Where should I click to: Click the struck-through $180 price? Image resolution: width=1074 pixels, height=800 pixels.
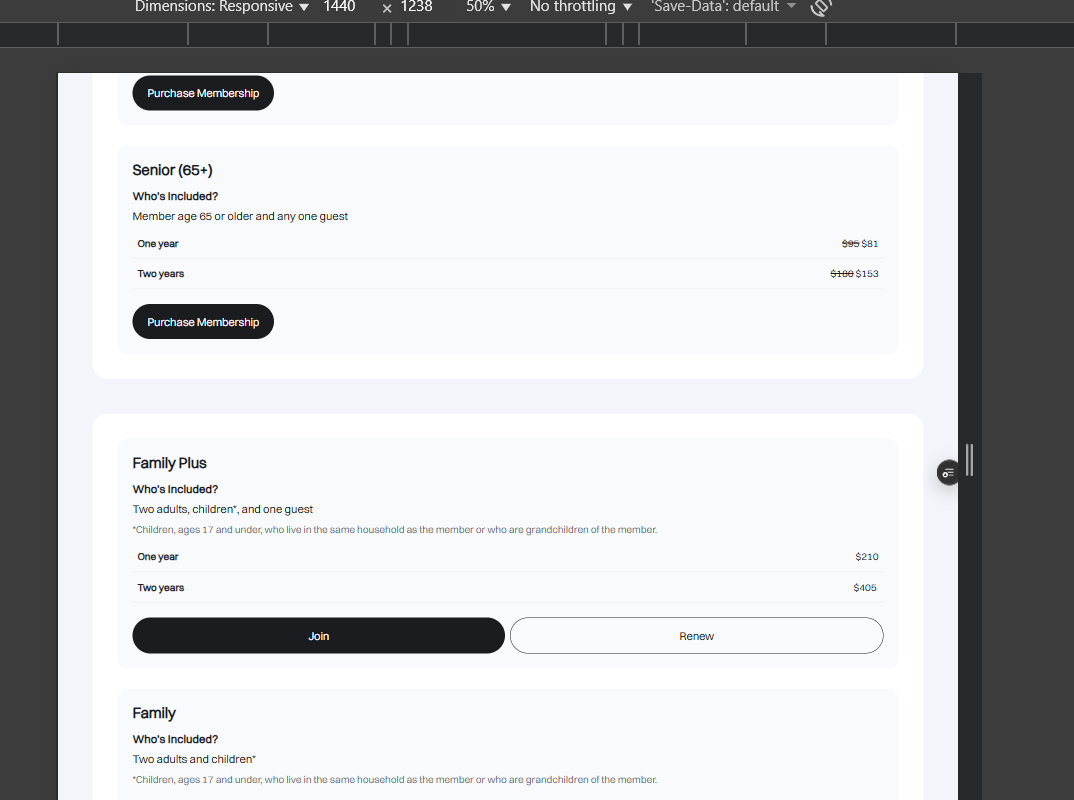click(x=842, y=274)
